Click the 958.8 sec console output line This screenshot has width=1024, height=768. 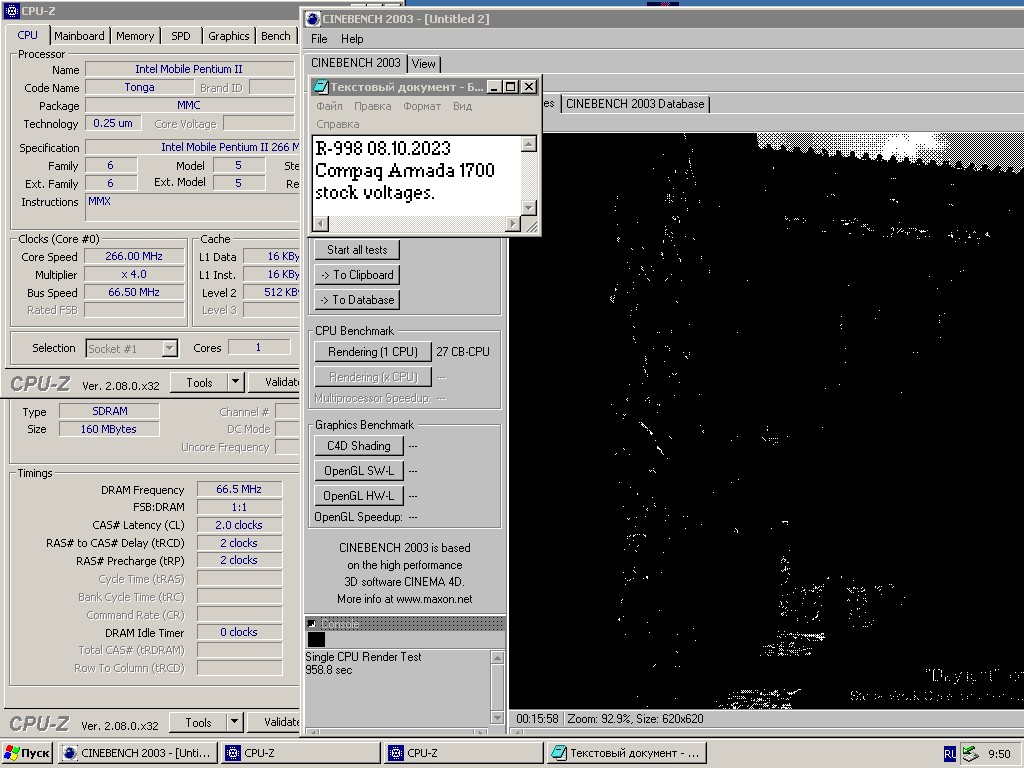[328, 670]
